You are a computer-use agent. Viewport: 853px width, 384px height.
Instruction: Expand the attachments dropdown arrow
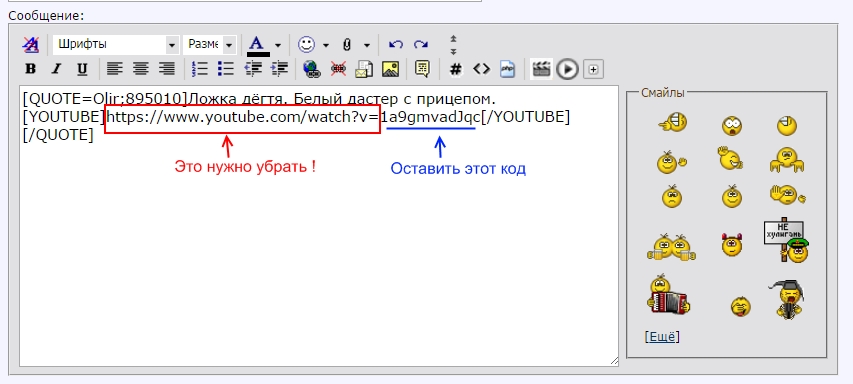[x=367, y=45]
